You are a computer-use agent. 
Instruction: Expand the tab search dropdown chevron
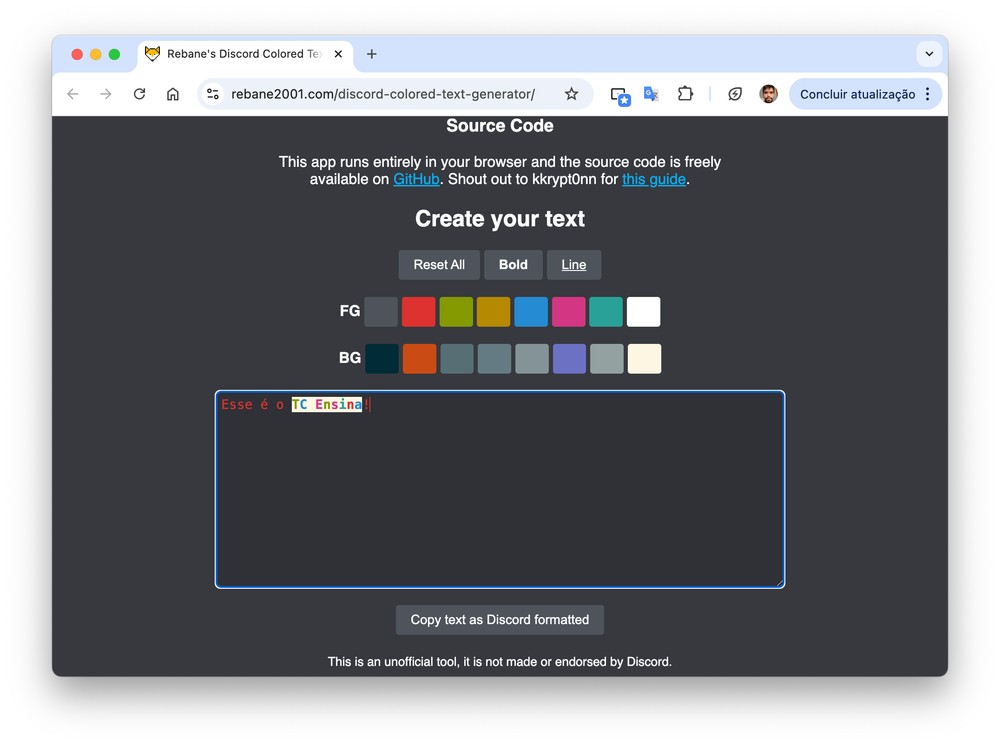[x=929, y=54]
